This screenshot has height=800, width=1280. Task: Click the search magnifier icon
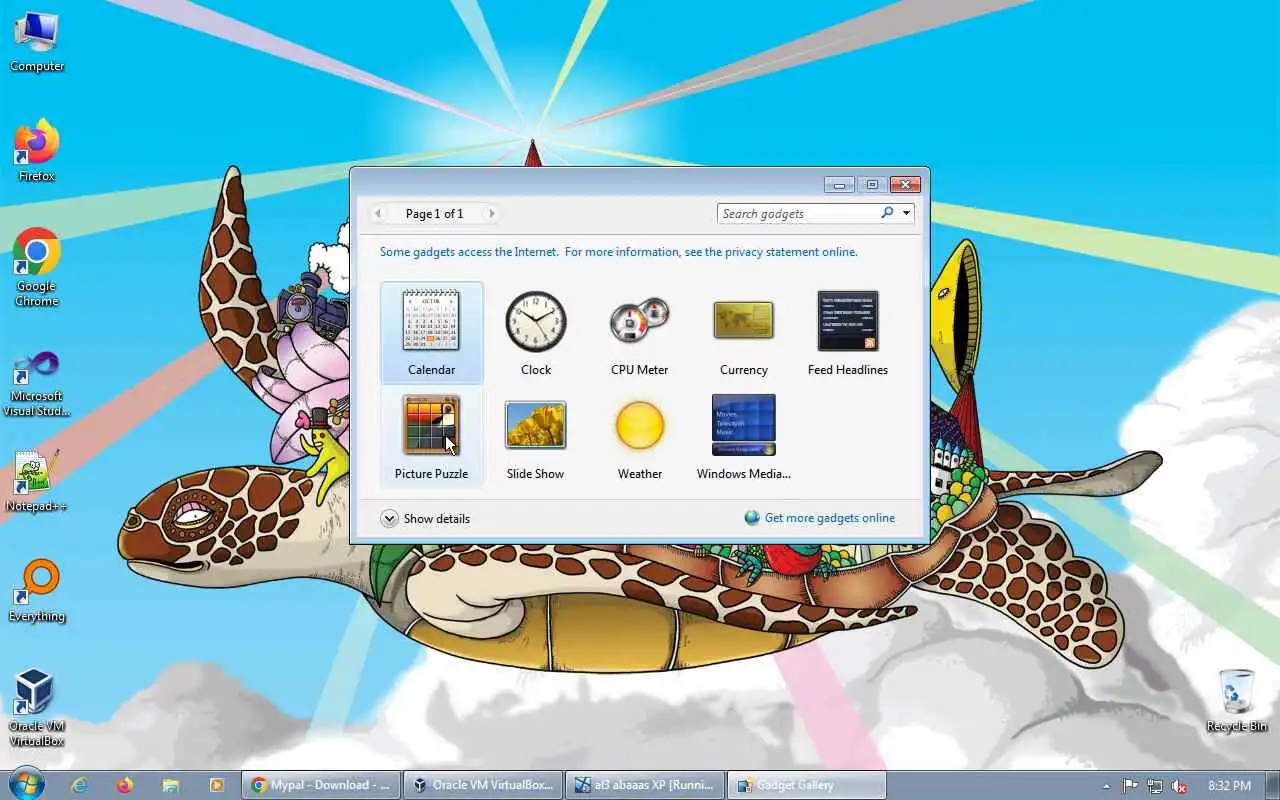point(887,213)
